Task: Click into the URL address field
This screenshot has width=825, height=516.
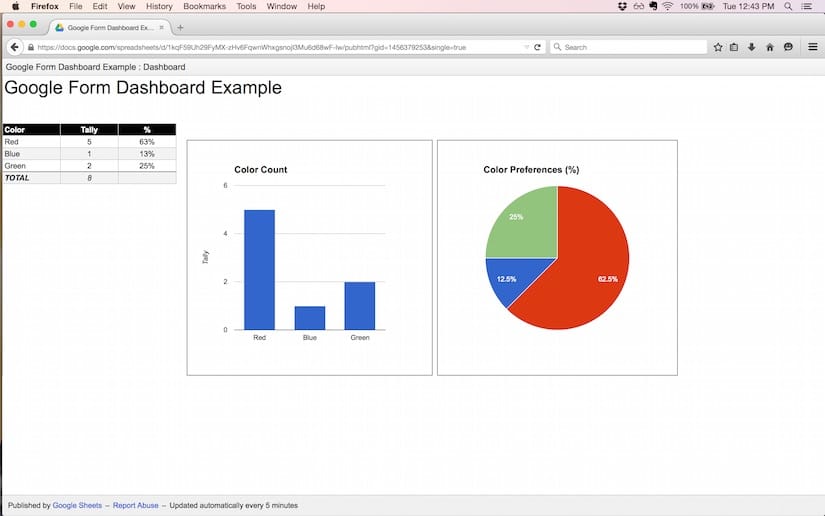Action: tap(279, 47)
